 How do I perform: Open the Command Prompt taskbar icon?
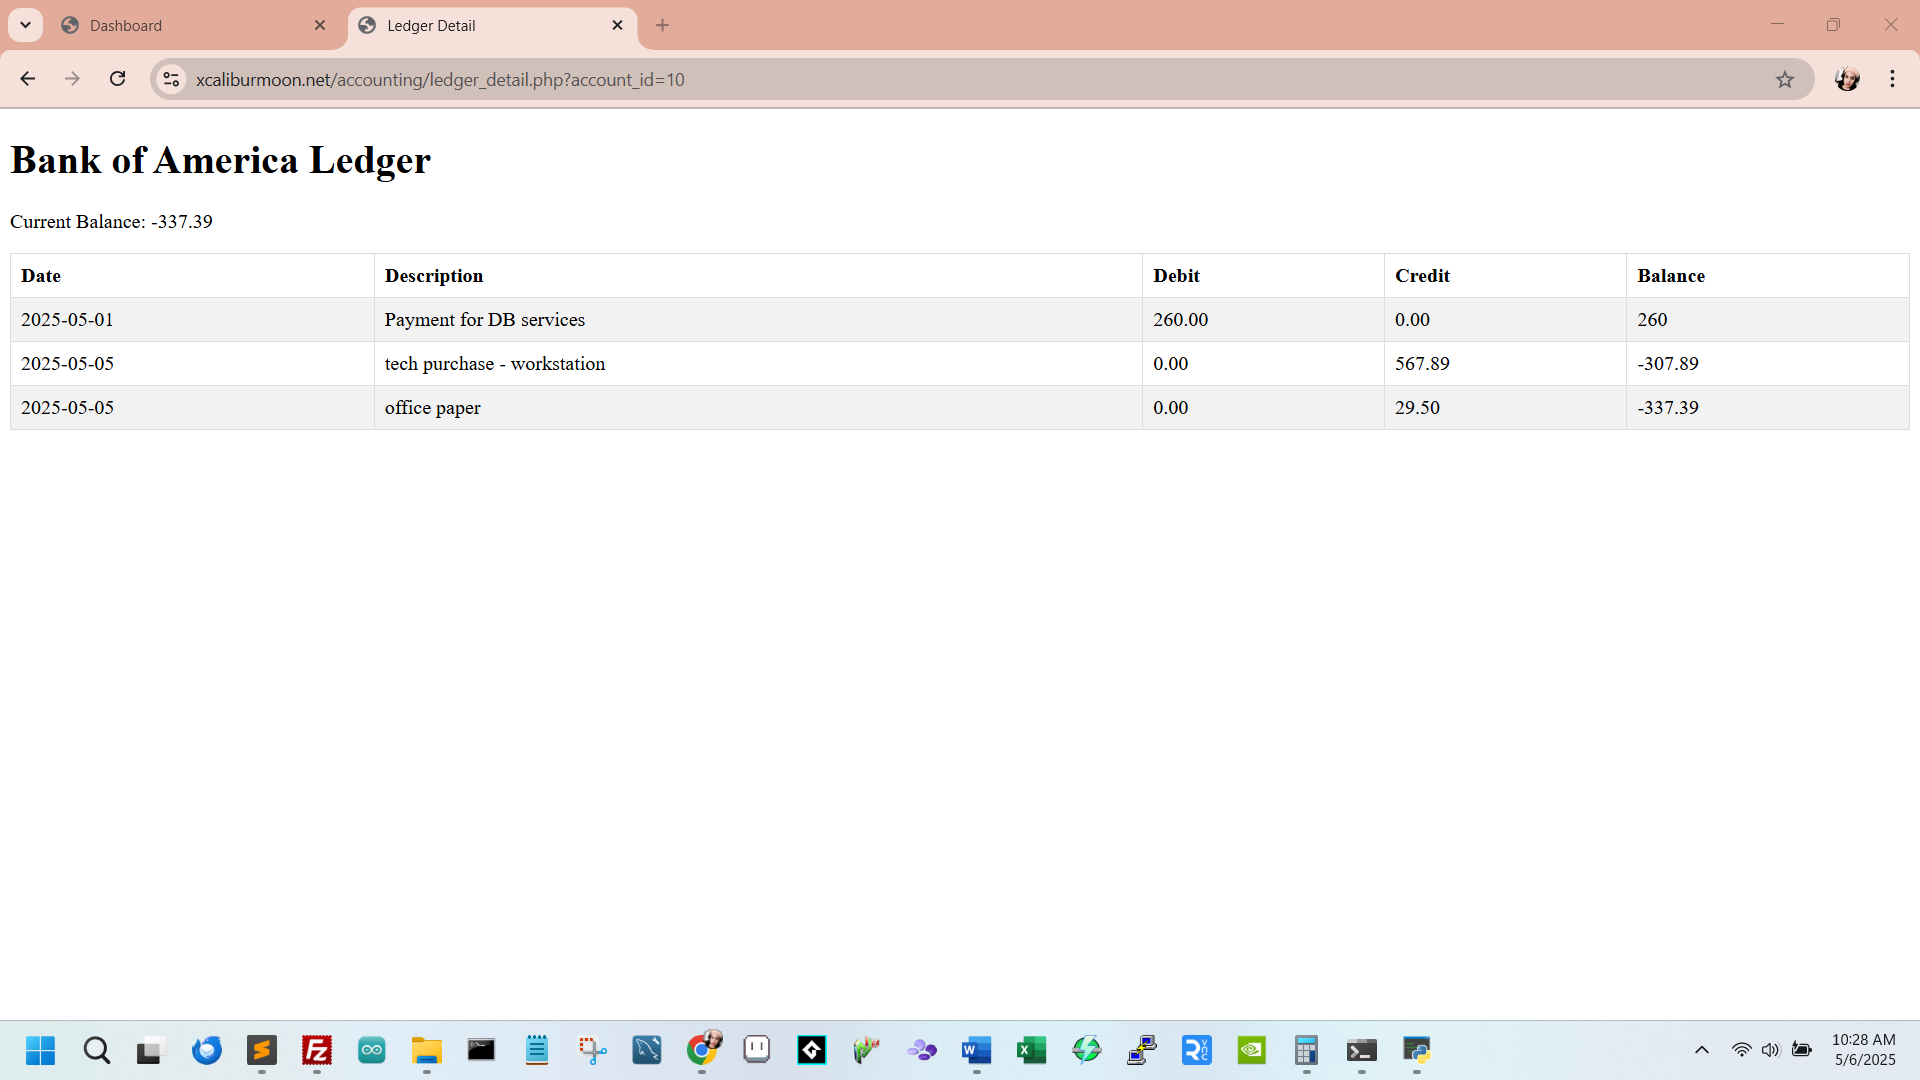482,1050
